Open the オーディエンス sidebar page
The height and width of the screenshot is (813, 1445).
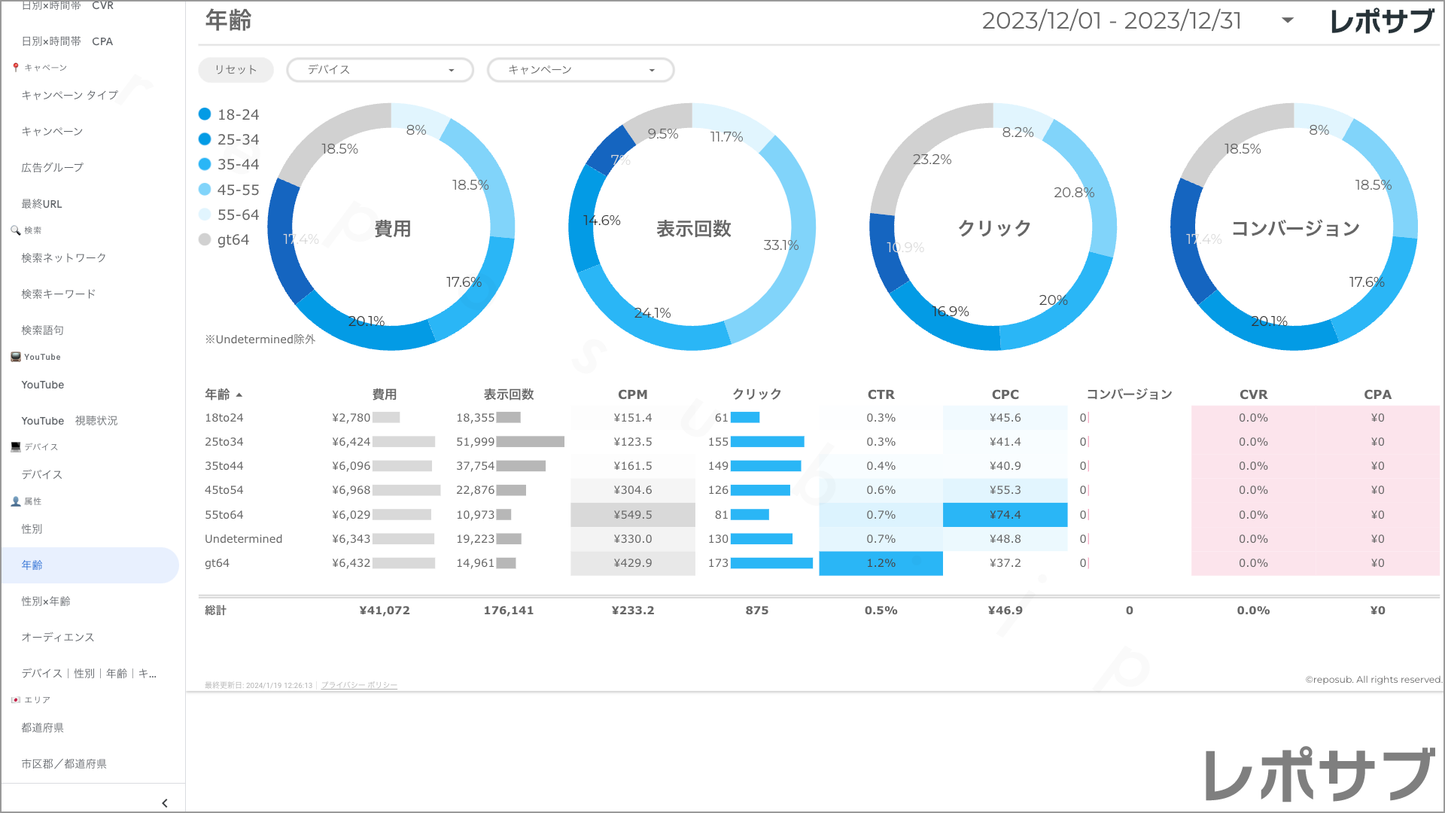click(x=58, y=637)
